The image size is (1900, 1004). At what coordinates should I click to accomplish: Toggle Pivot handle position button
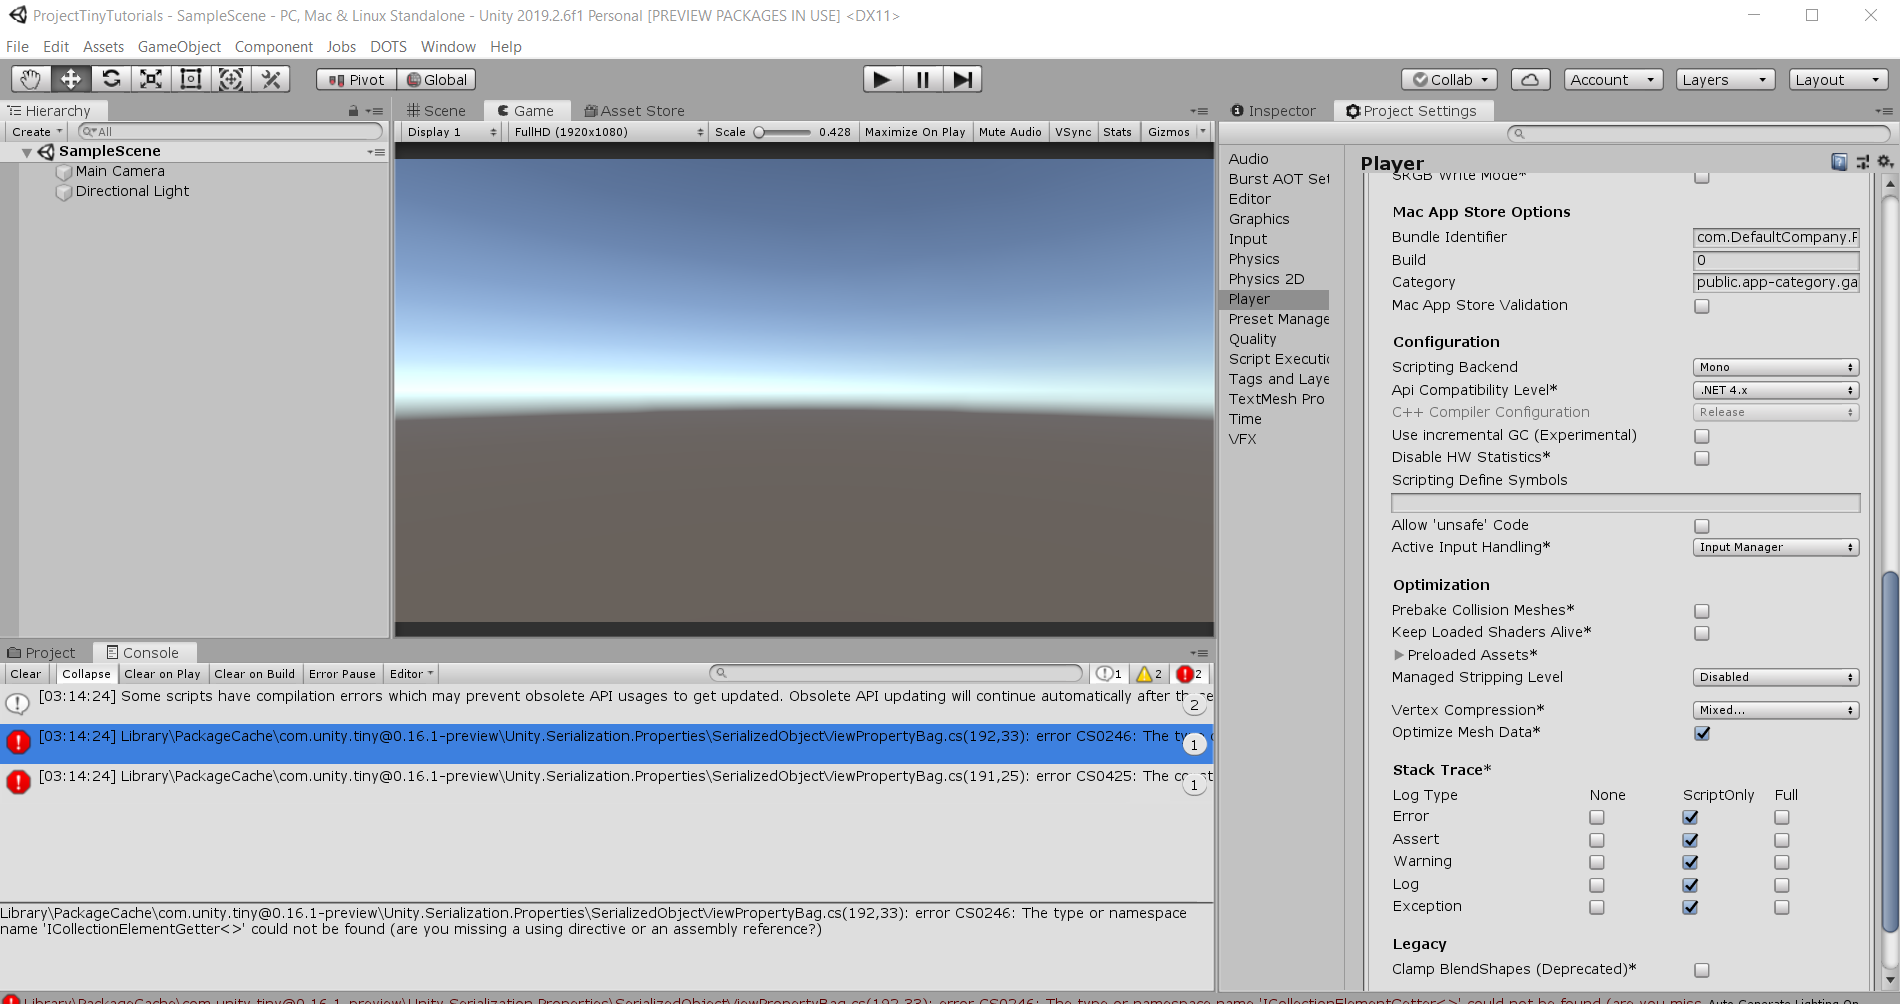357,80
